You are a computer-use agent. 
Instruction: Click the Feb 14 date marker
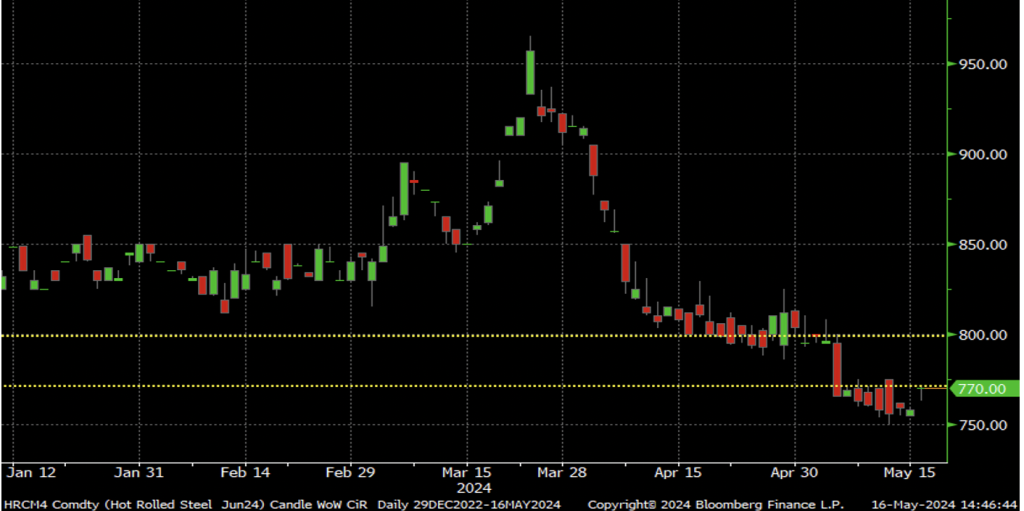[x=245, y=471]
